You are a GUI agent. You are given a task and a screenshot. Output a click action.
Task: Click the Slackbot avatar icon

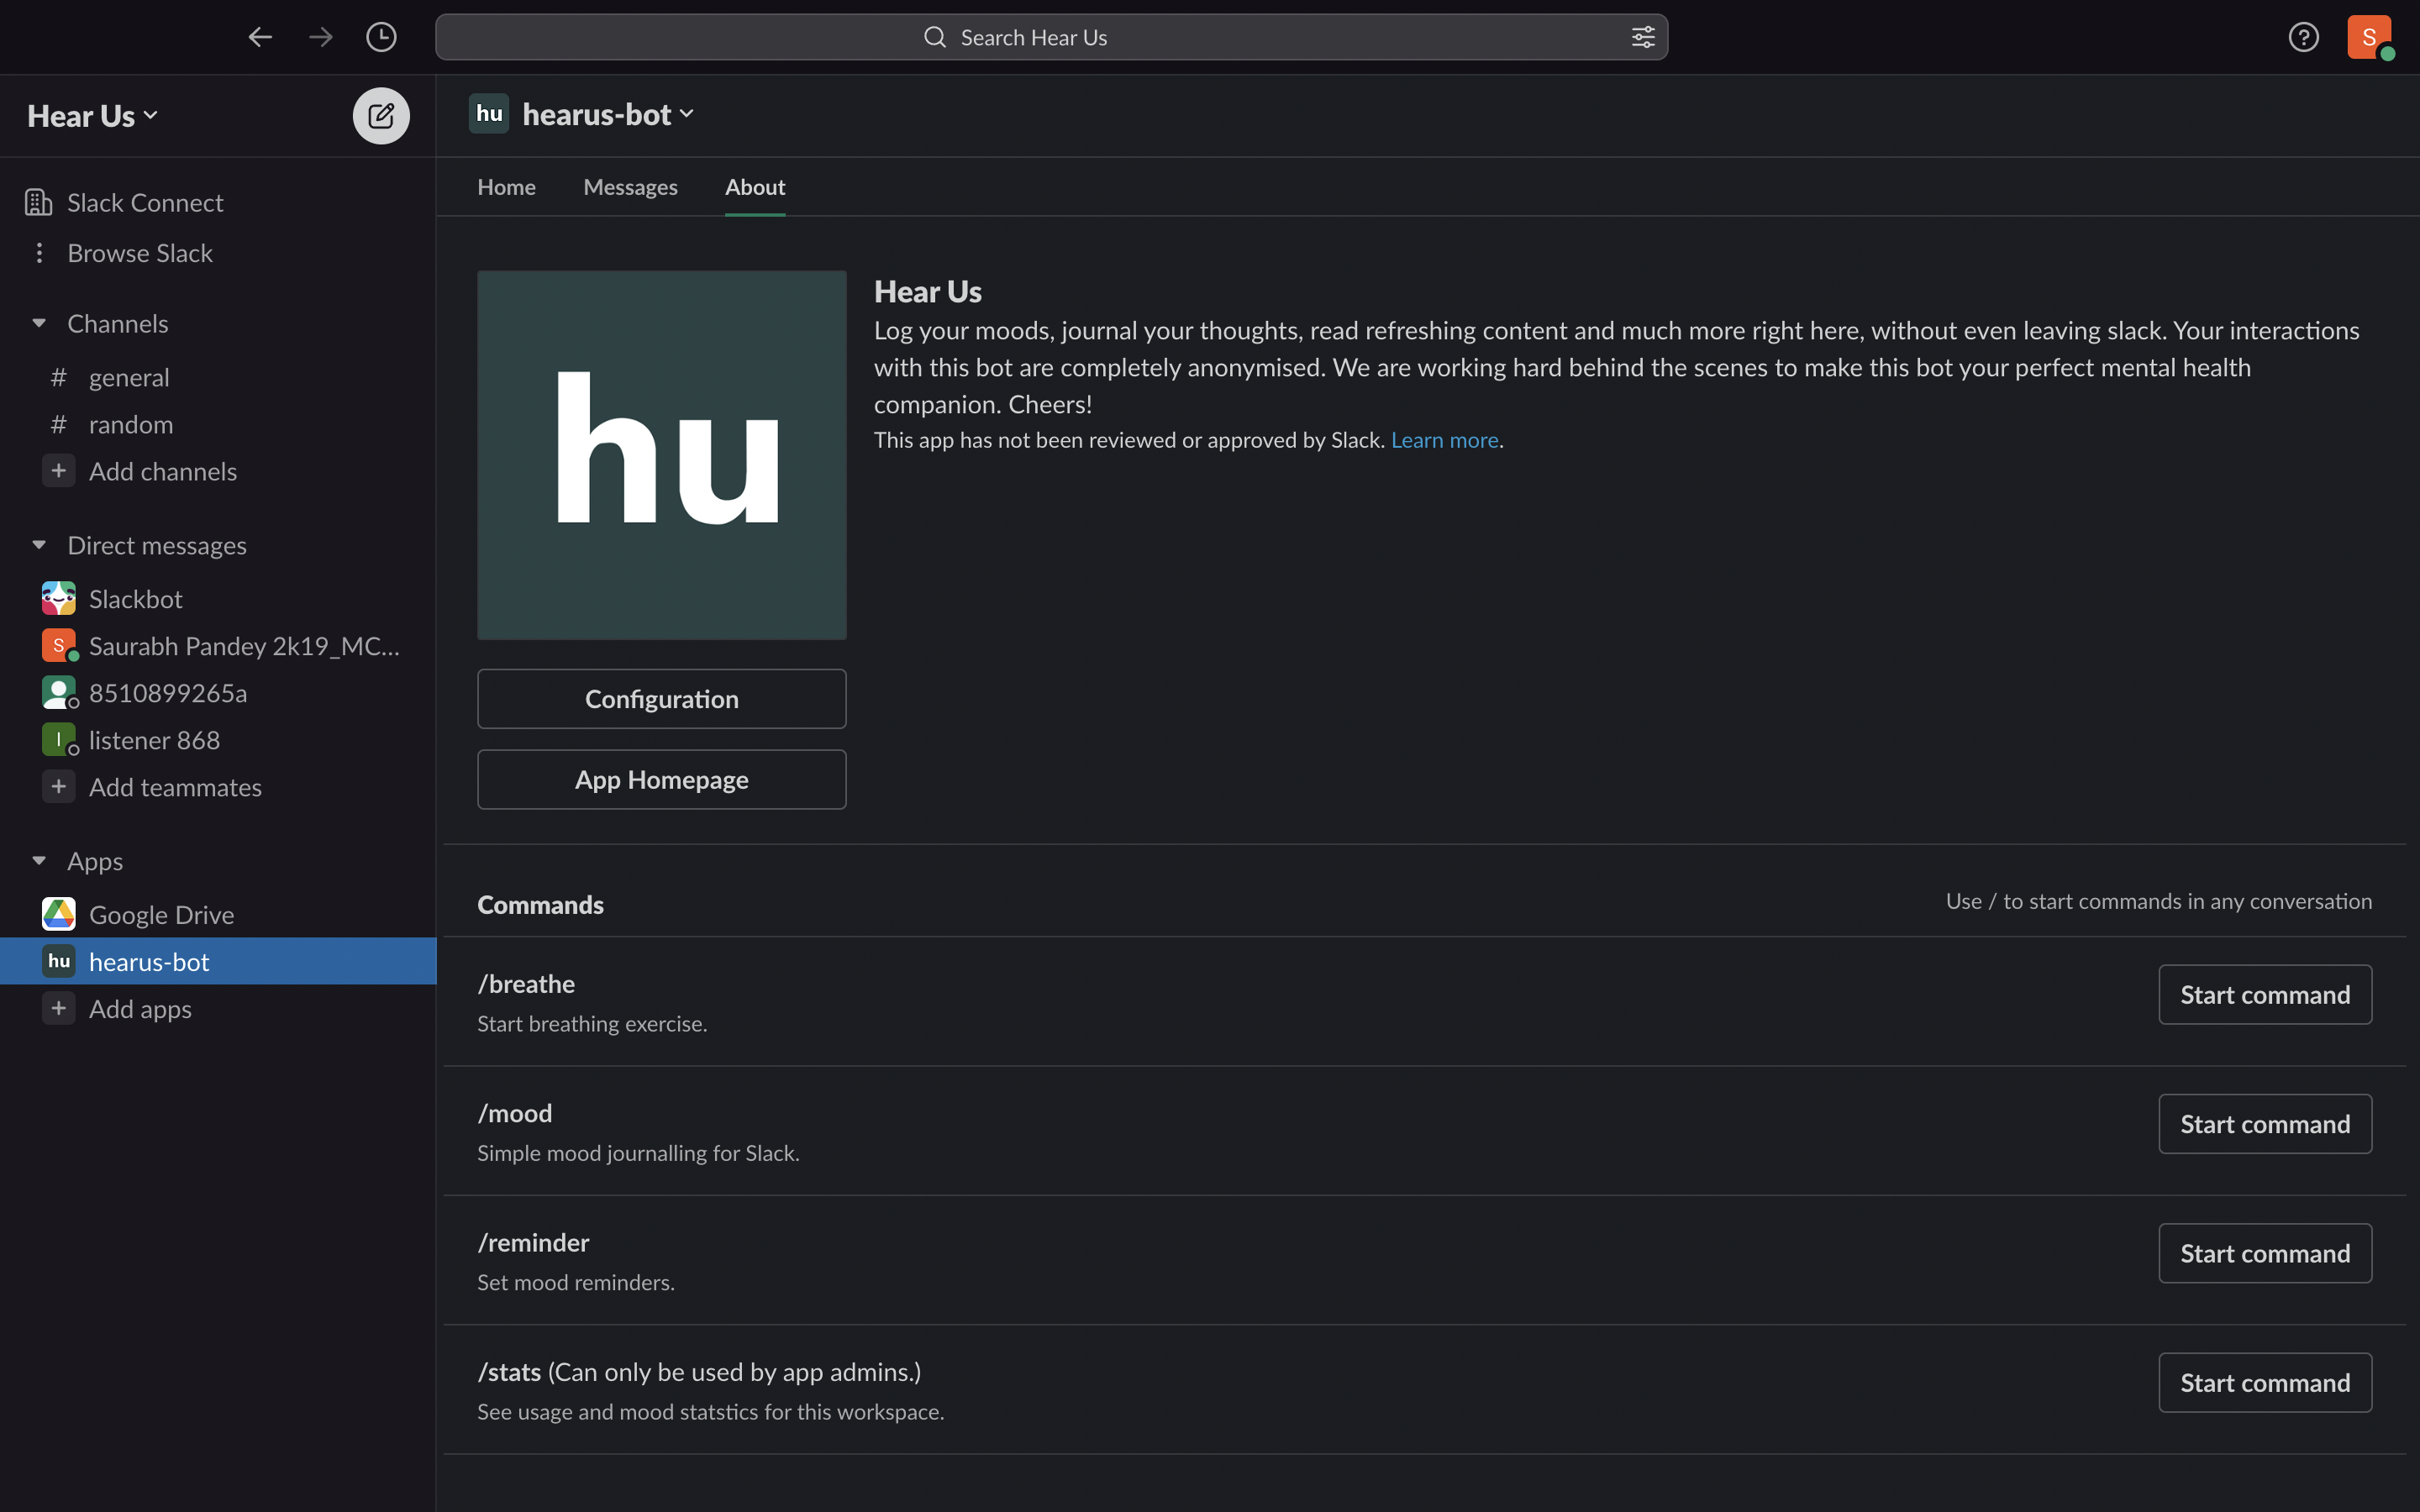pos(59,599)
